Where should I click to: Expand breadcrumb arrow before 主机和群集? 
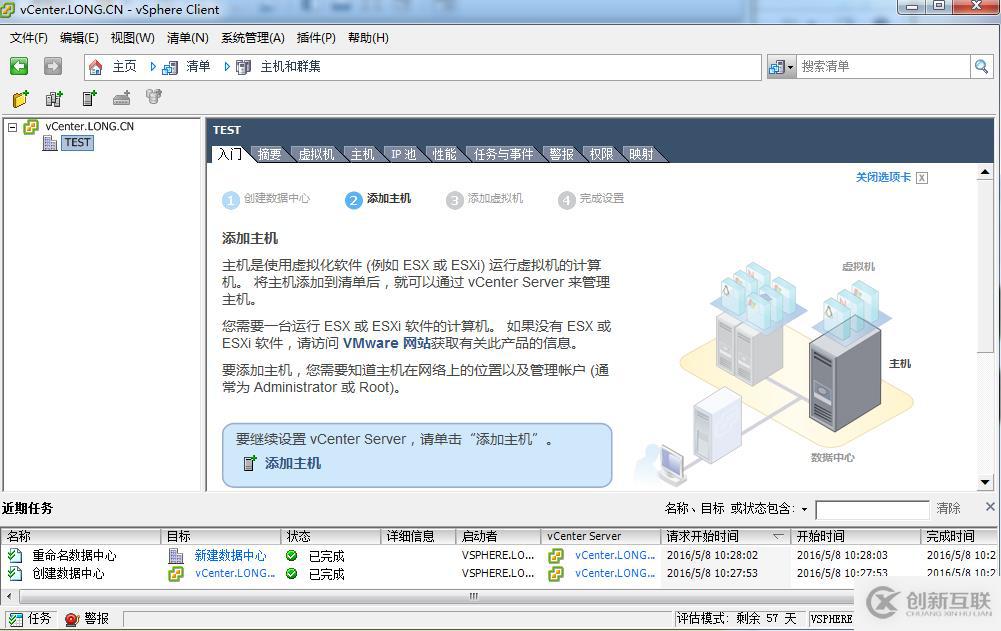(x=227, y=66)
